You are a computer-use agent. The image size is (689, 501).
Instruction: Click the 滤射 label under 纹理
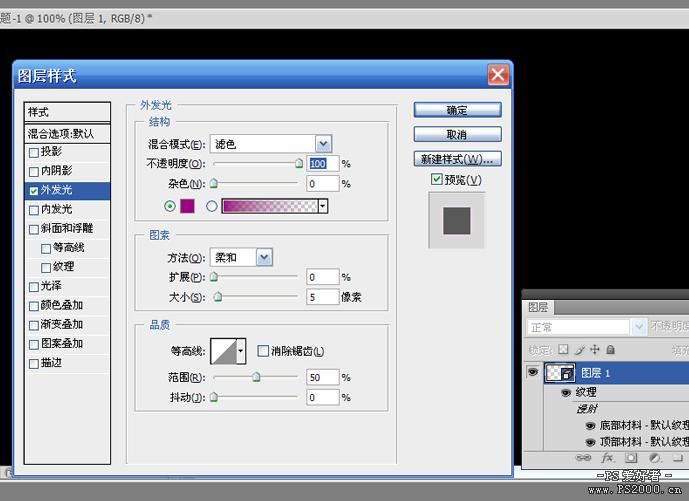(587, 409)
